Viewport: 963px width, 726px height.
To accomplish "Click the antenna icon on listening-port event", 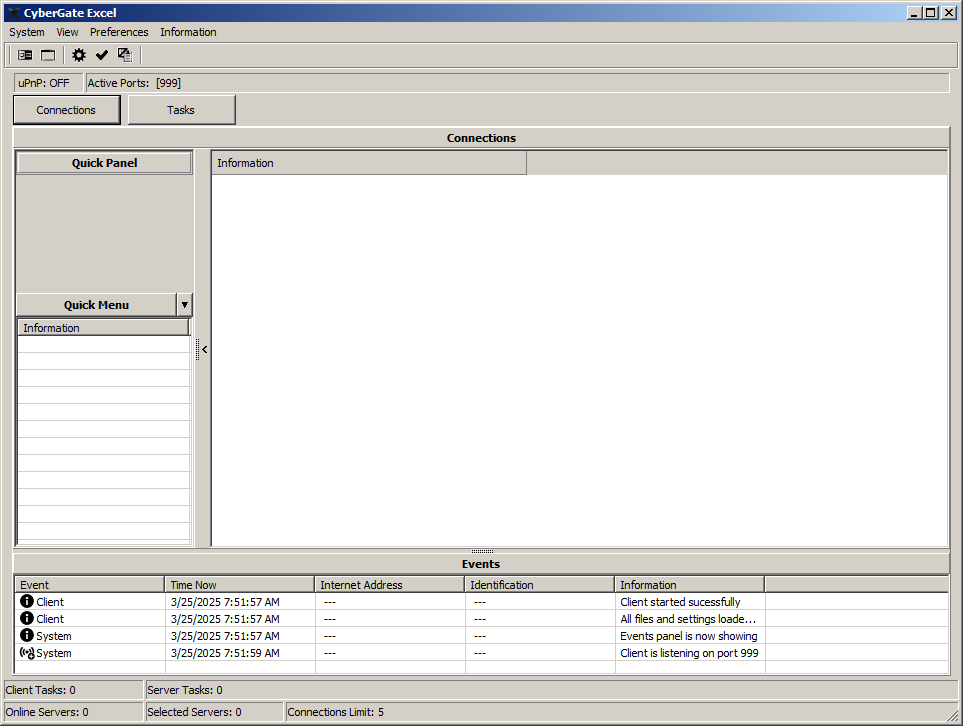I will click(x=27, y=653).
